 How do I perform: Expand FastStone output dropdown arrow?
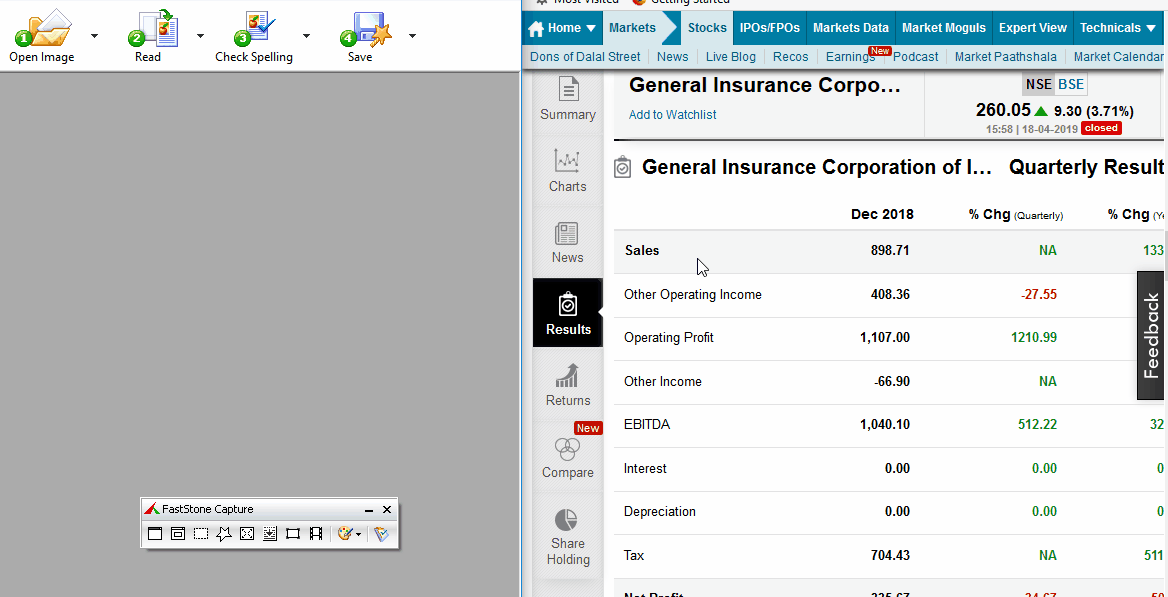coord(358,534)
